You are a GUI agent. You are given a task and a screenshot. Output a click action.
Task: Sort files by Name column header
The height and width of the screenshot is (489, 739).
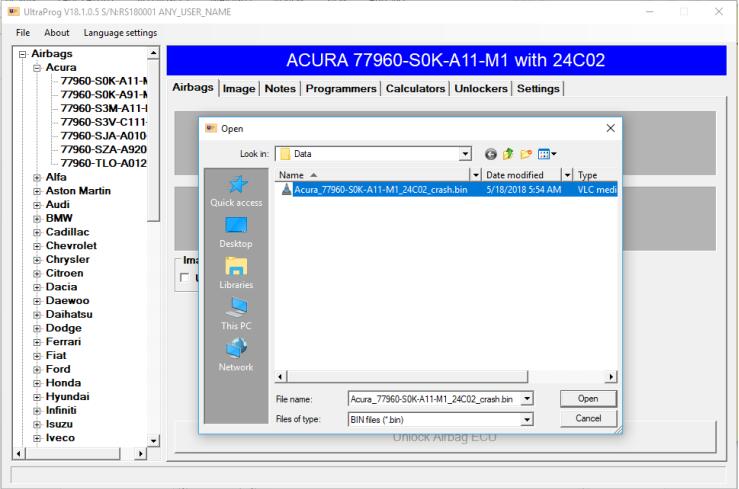pyautogui.click(x=372, y=175)
